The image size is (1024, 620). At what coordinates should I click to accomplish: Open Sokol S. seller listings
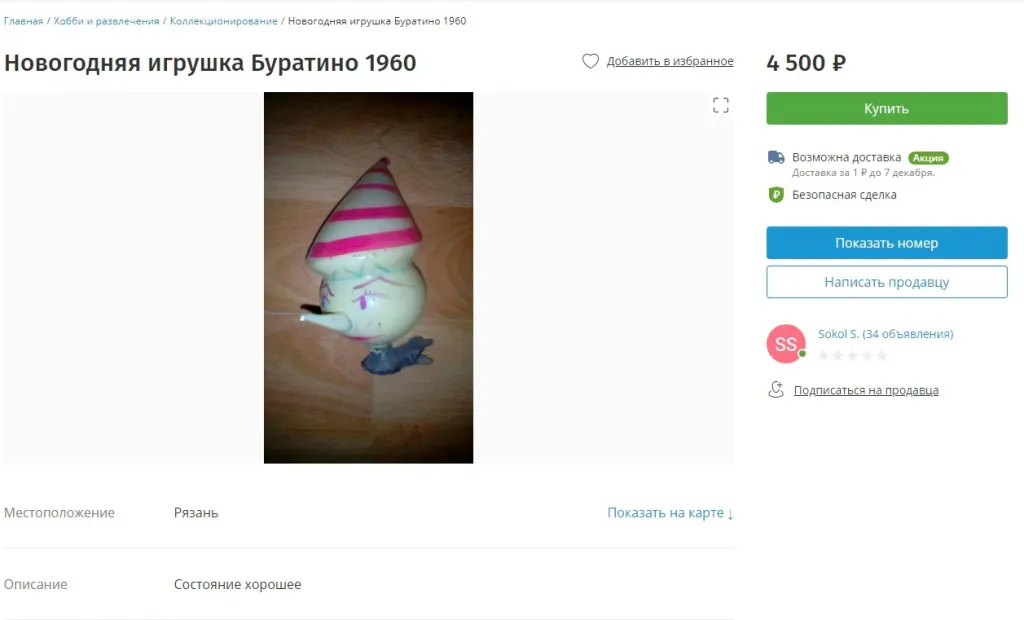point(885,334)
